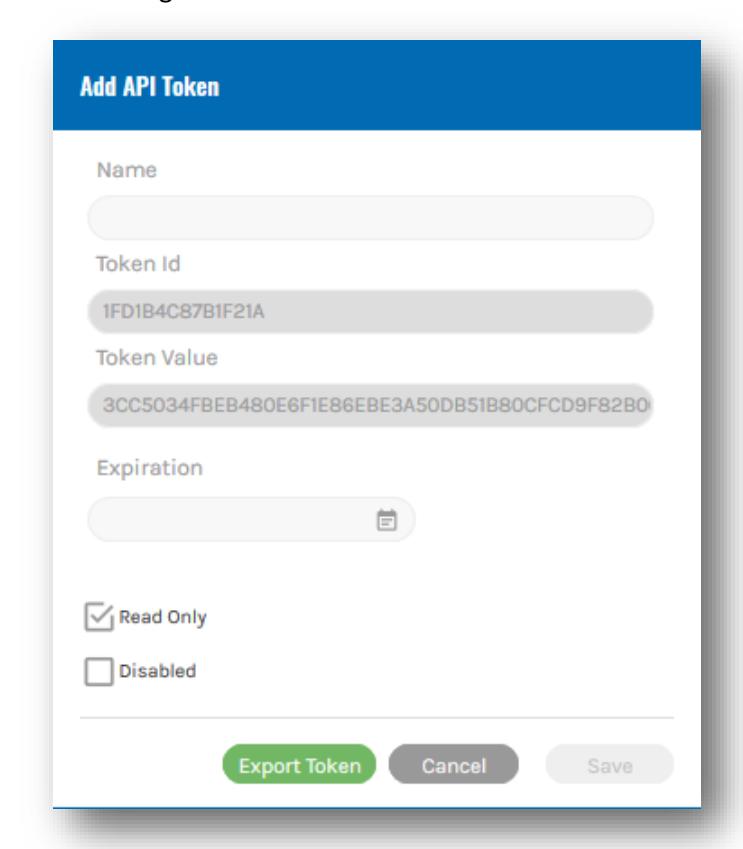Viewport: 743px width, 849px height.
Task: Click the Disabled label text
Action: 158,671
